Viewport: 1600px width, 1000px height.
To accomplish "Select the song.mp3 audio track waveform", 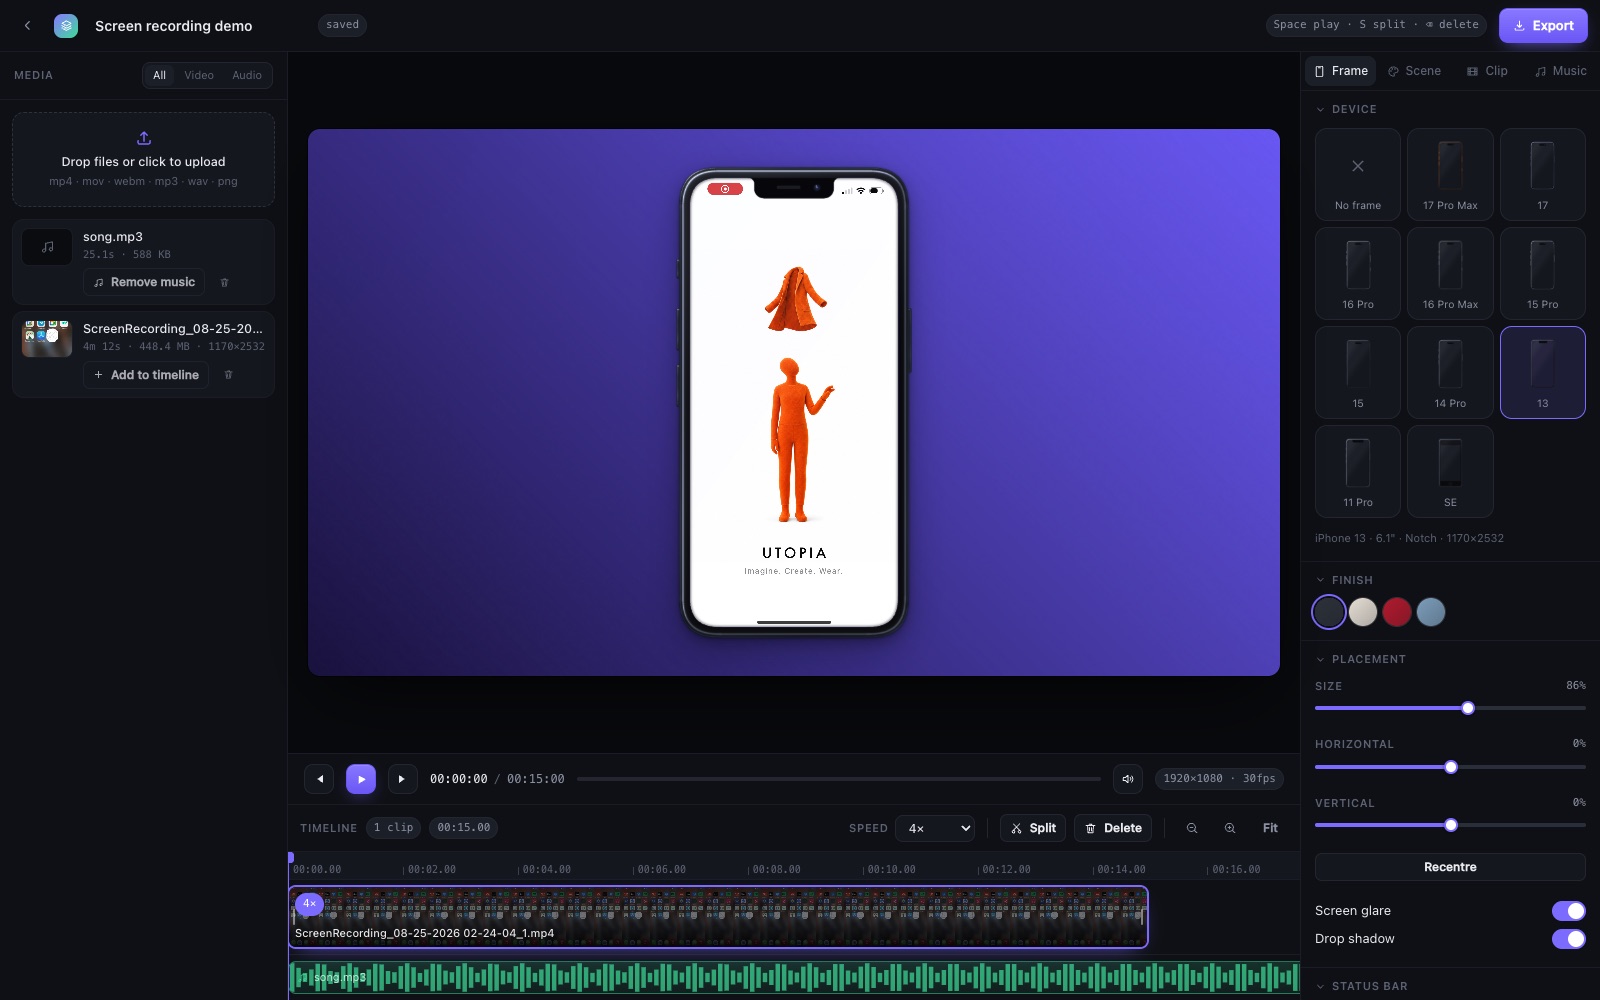I will pos(794,977).
